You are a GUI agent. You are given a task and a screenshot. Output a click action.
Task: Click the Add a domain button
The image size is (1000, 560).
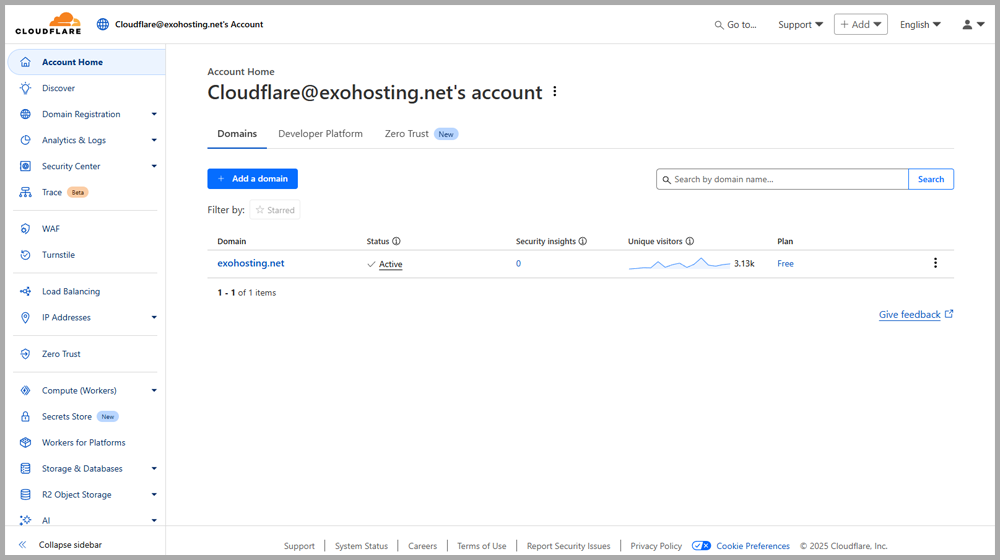pyautogui.click(x=253, y=179)
